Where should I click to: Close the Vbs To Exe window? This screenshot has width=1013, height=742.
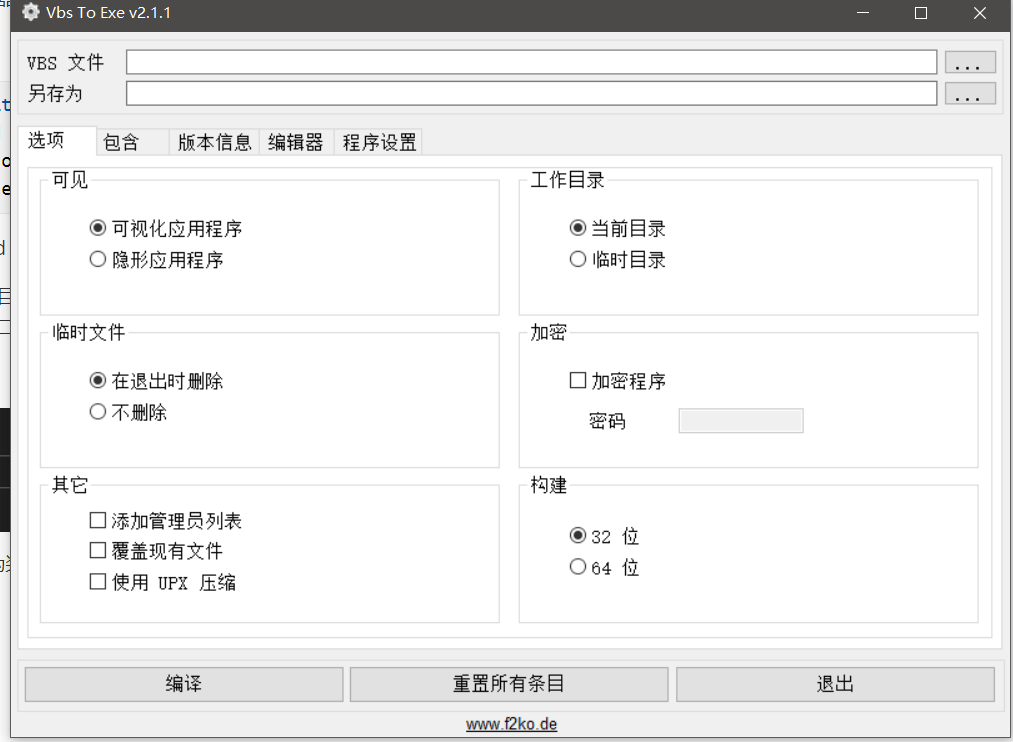(979, 13)
